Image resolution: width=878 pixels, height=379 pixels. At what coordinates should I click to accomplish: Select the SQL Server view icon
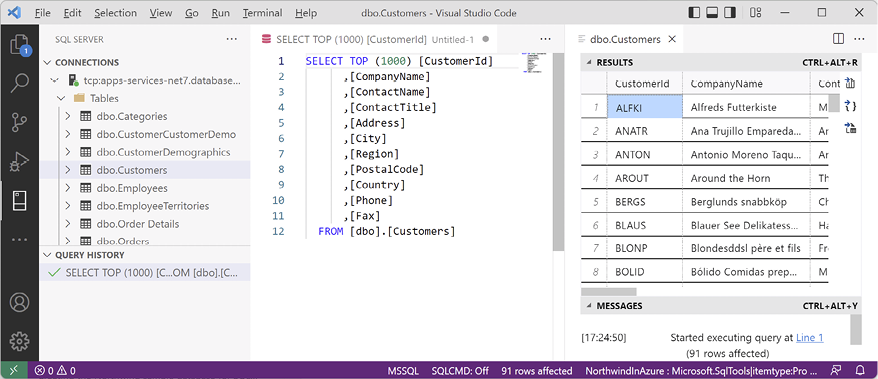click(x=20, y=200)
